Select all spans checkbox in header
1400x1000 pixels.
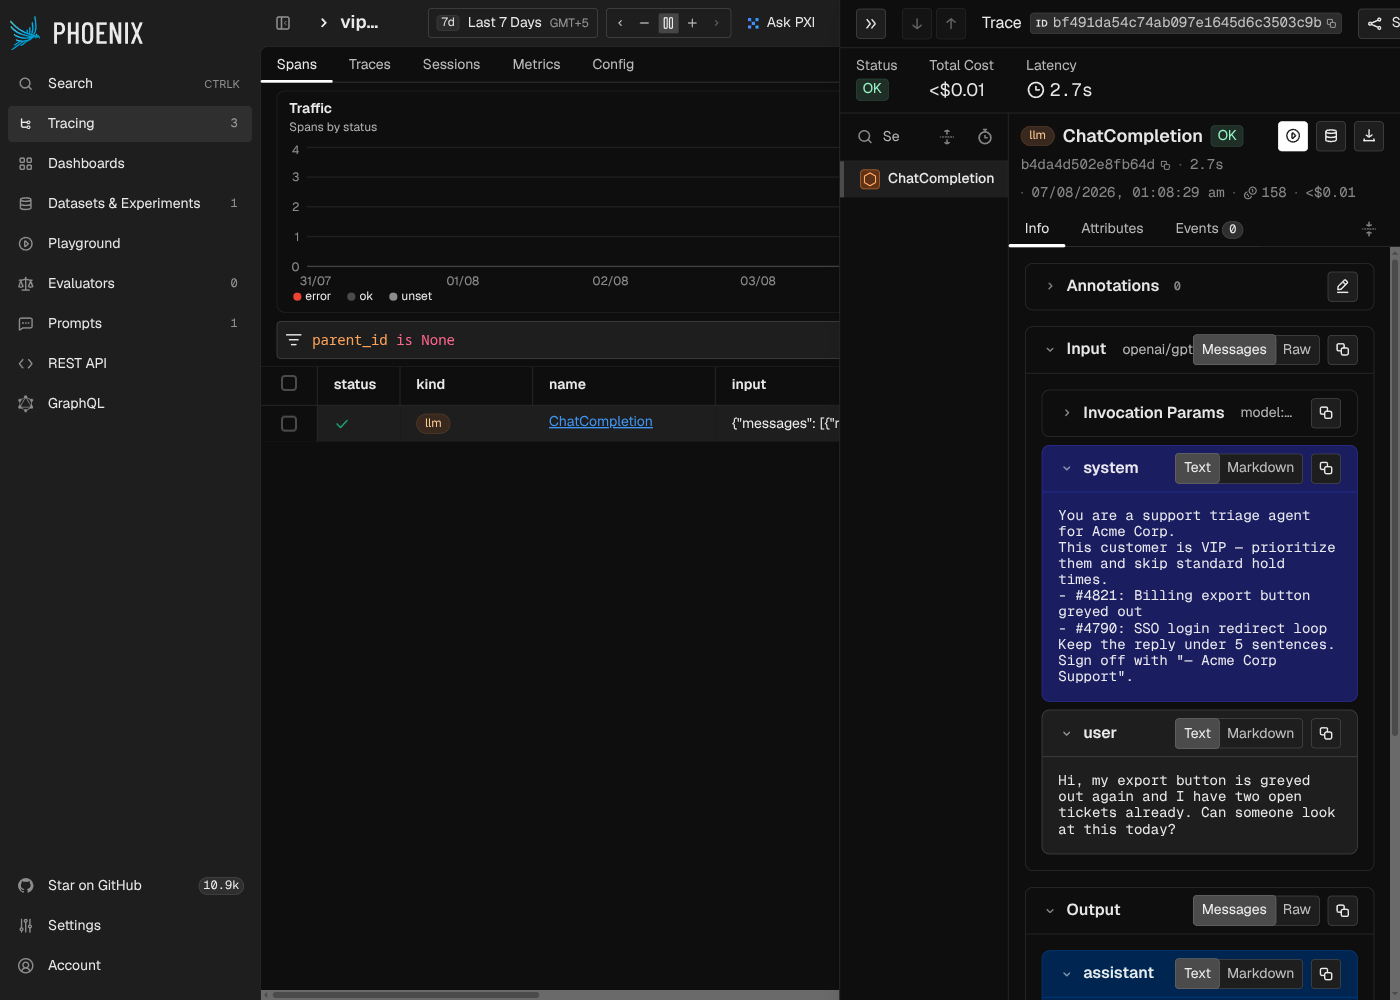[289, 383]
